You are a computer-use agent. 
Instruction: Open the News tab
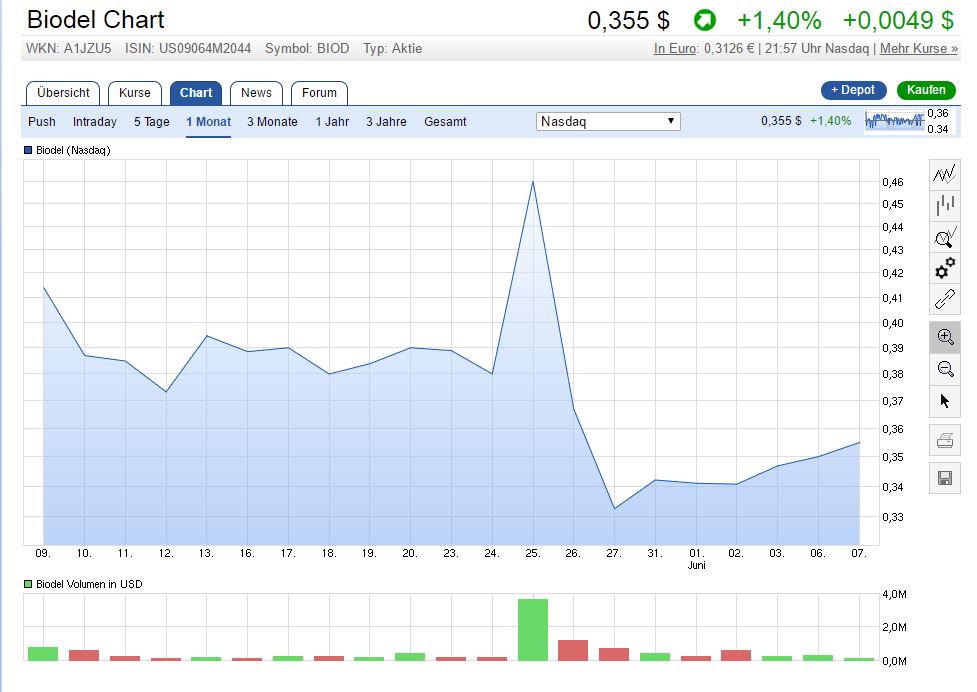pyautogui.click(x=256, y=93)
